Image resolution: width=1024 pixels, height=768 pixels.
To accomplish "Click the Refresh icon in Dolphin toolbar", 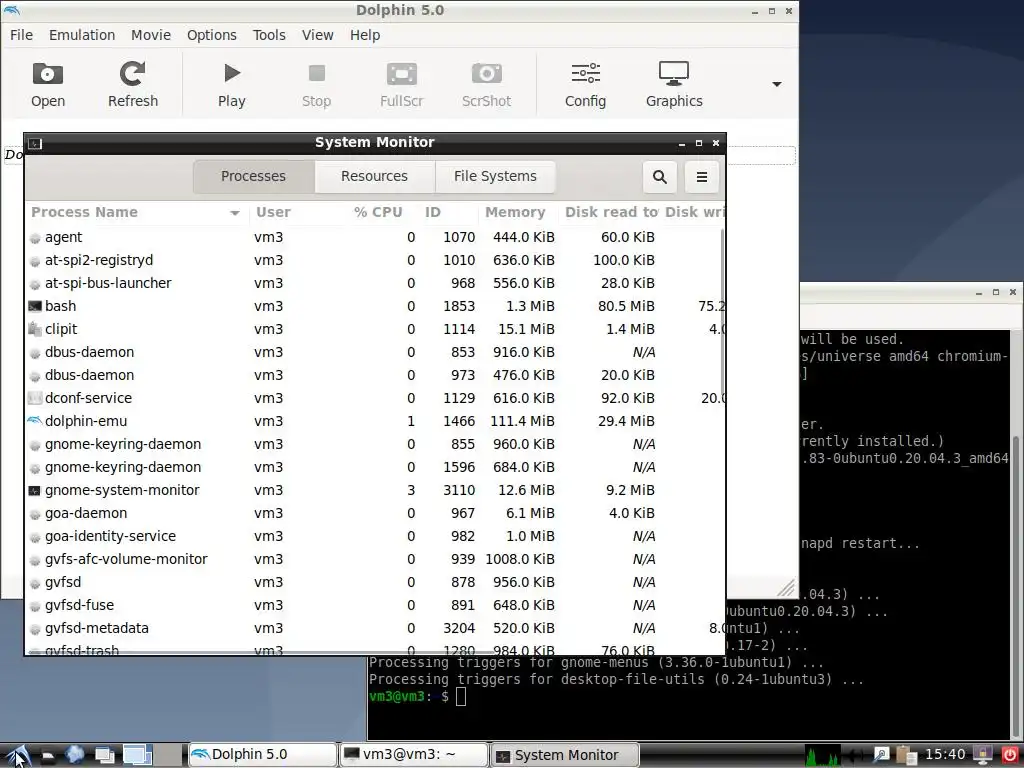I will [x=133, y=85].
